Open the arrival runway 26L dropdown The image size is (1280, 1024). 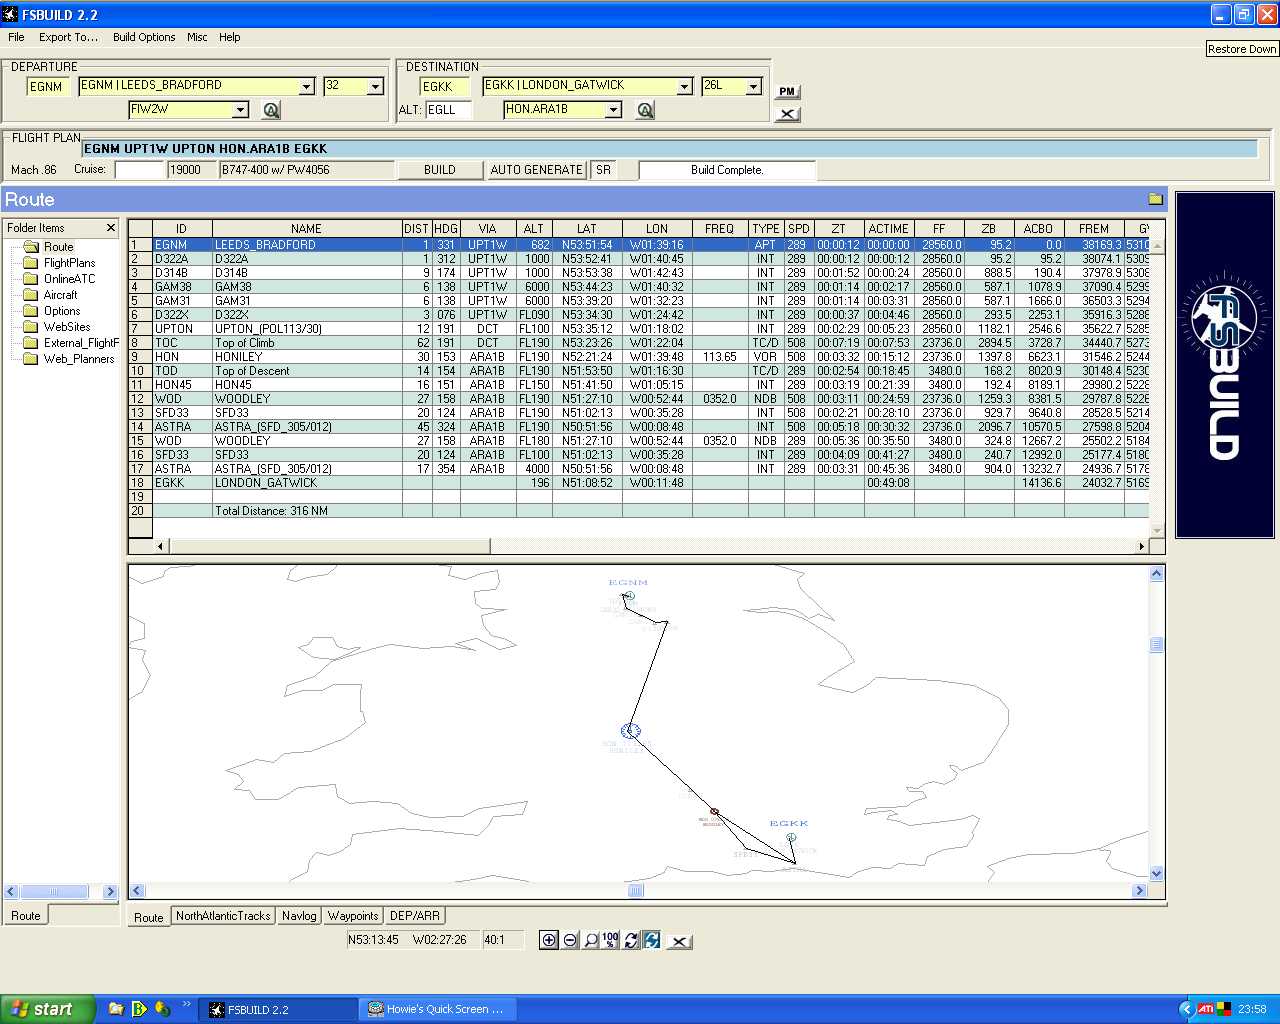(x=754, y=87)
